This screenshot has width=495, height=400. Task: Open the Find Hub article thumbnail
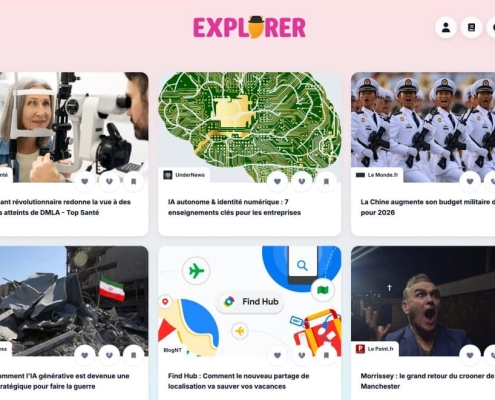[x=249, y=301]
